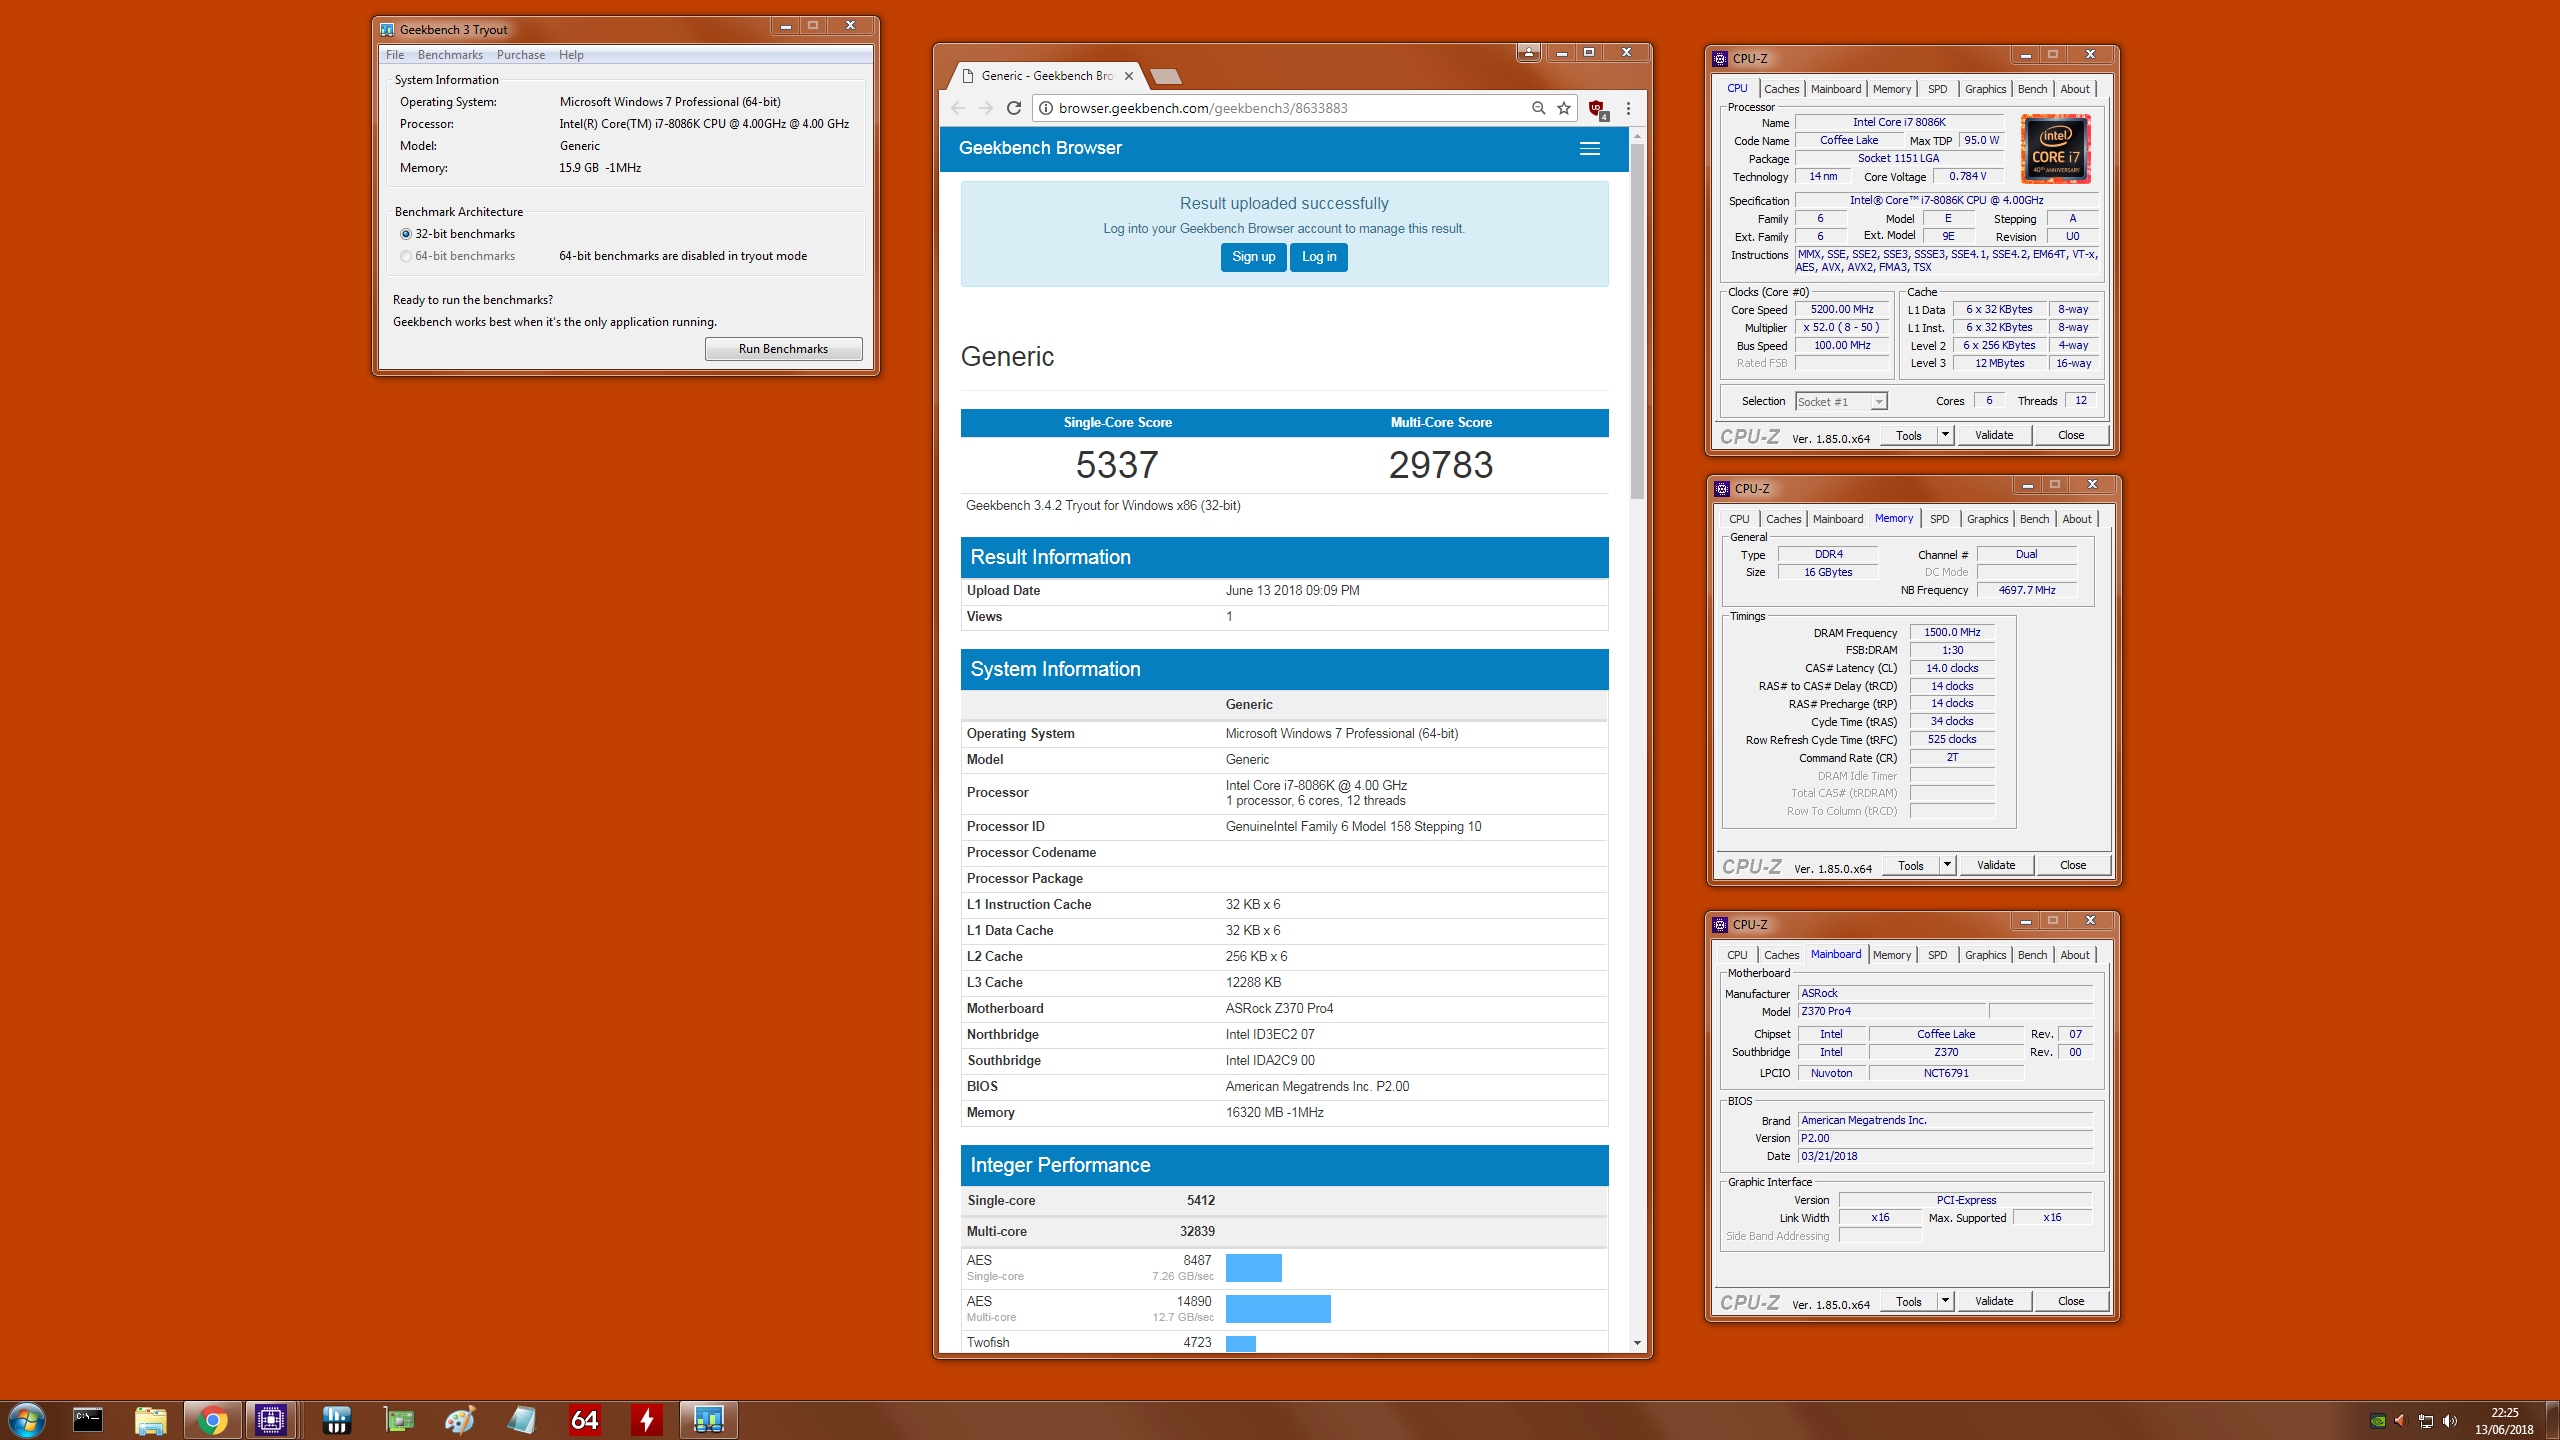This screenshot has height=1440, width=2560.
Task: Click the Single-Core Score value 5337
Action: pos(1117,465)
